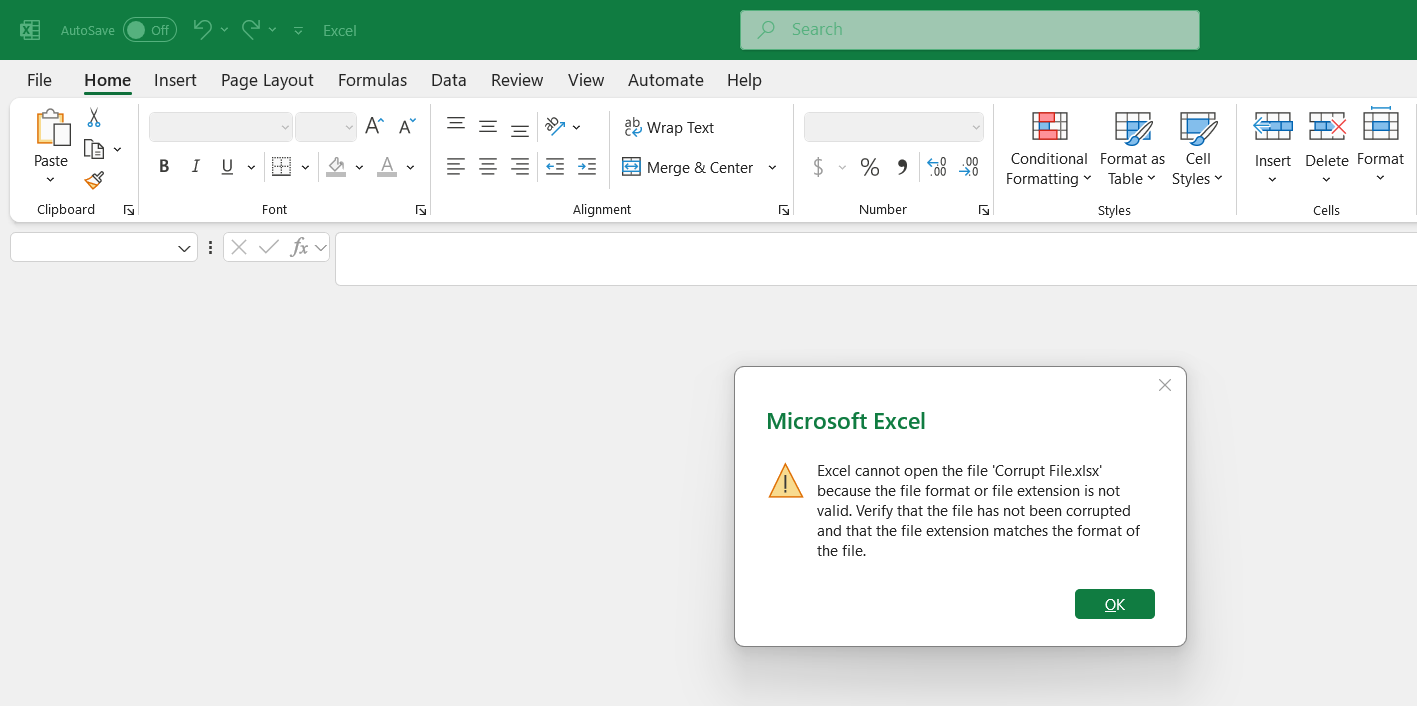The image size is (1417, 706).
Task: Open the Help tab
Action: (x=744, y=80)
